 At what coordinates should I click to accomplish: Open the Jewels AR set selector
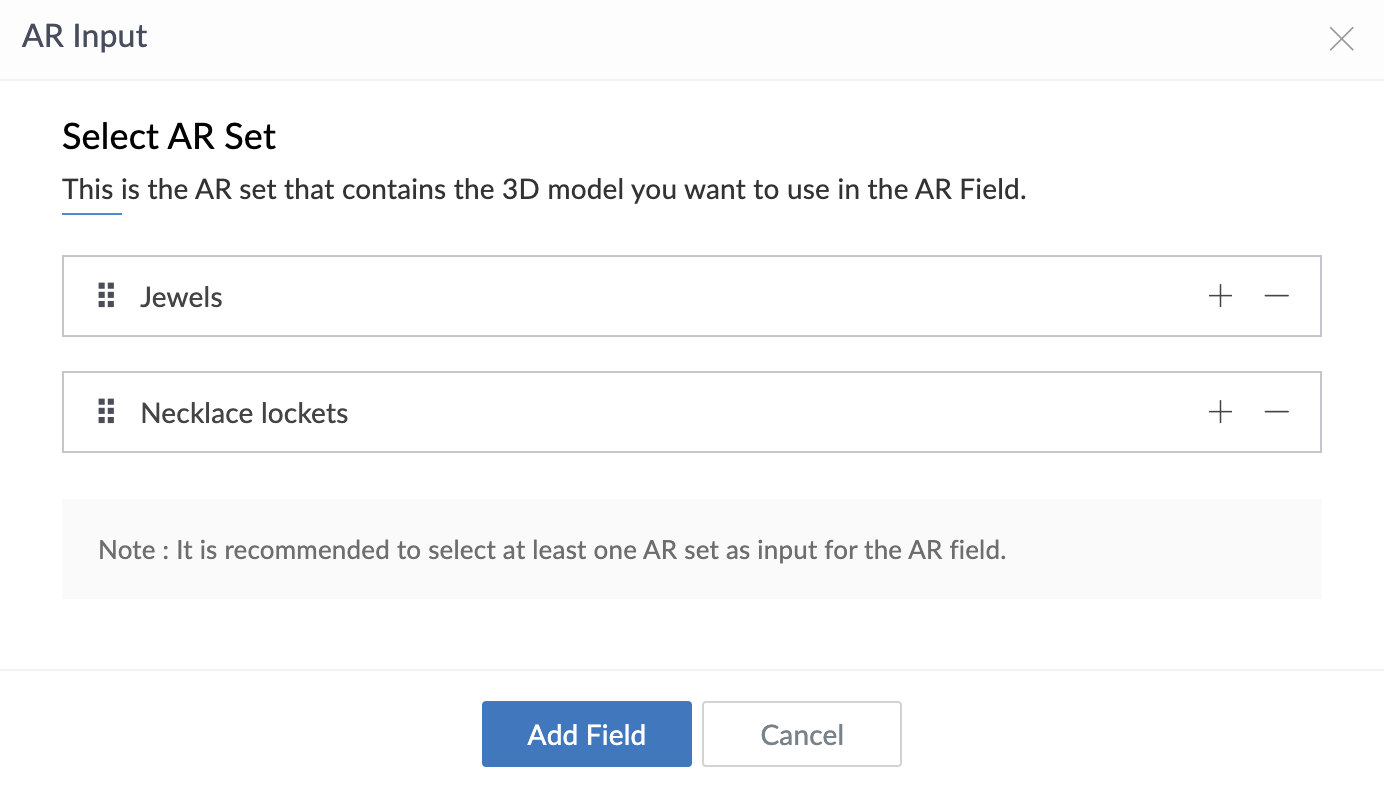[692, 296]
